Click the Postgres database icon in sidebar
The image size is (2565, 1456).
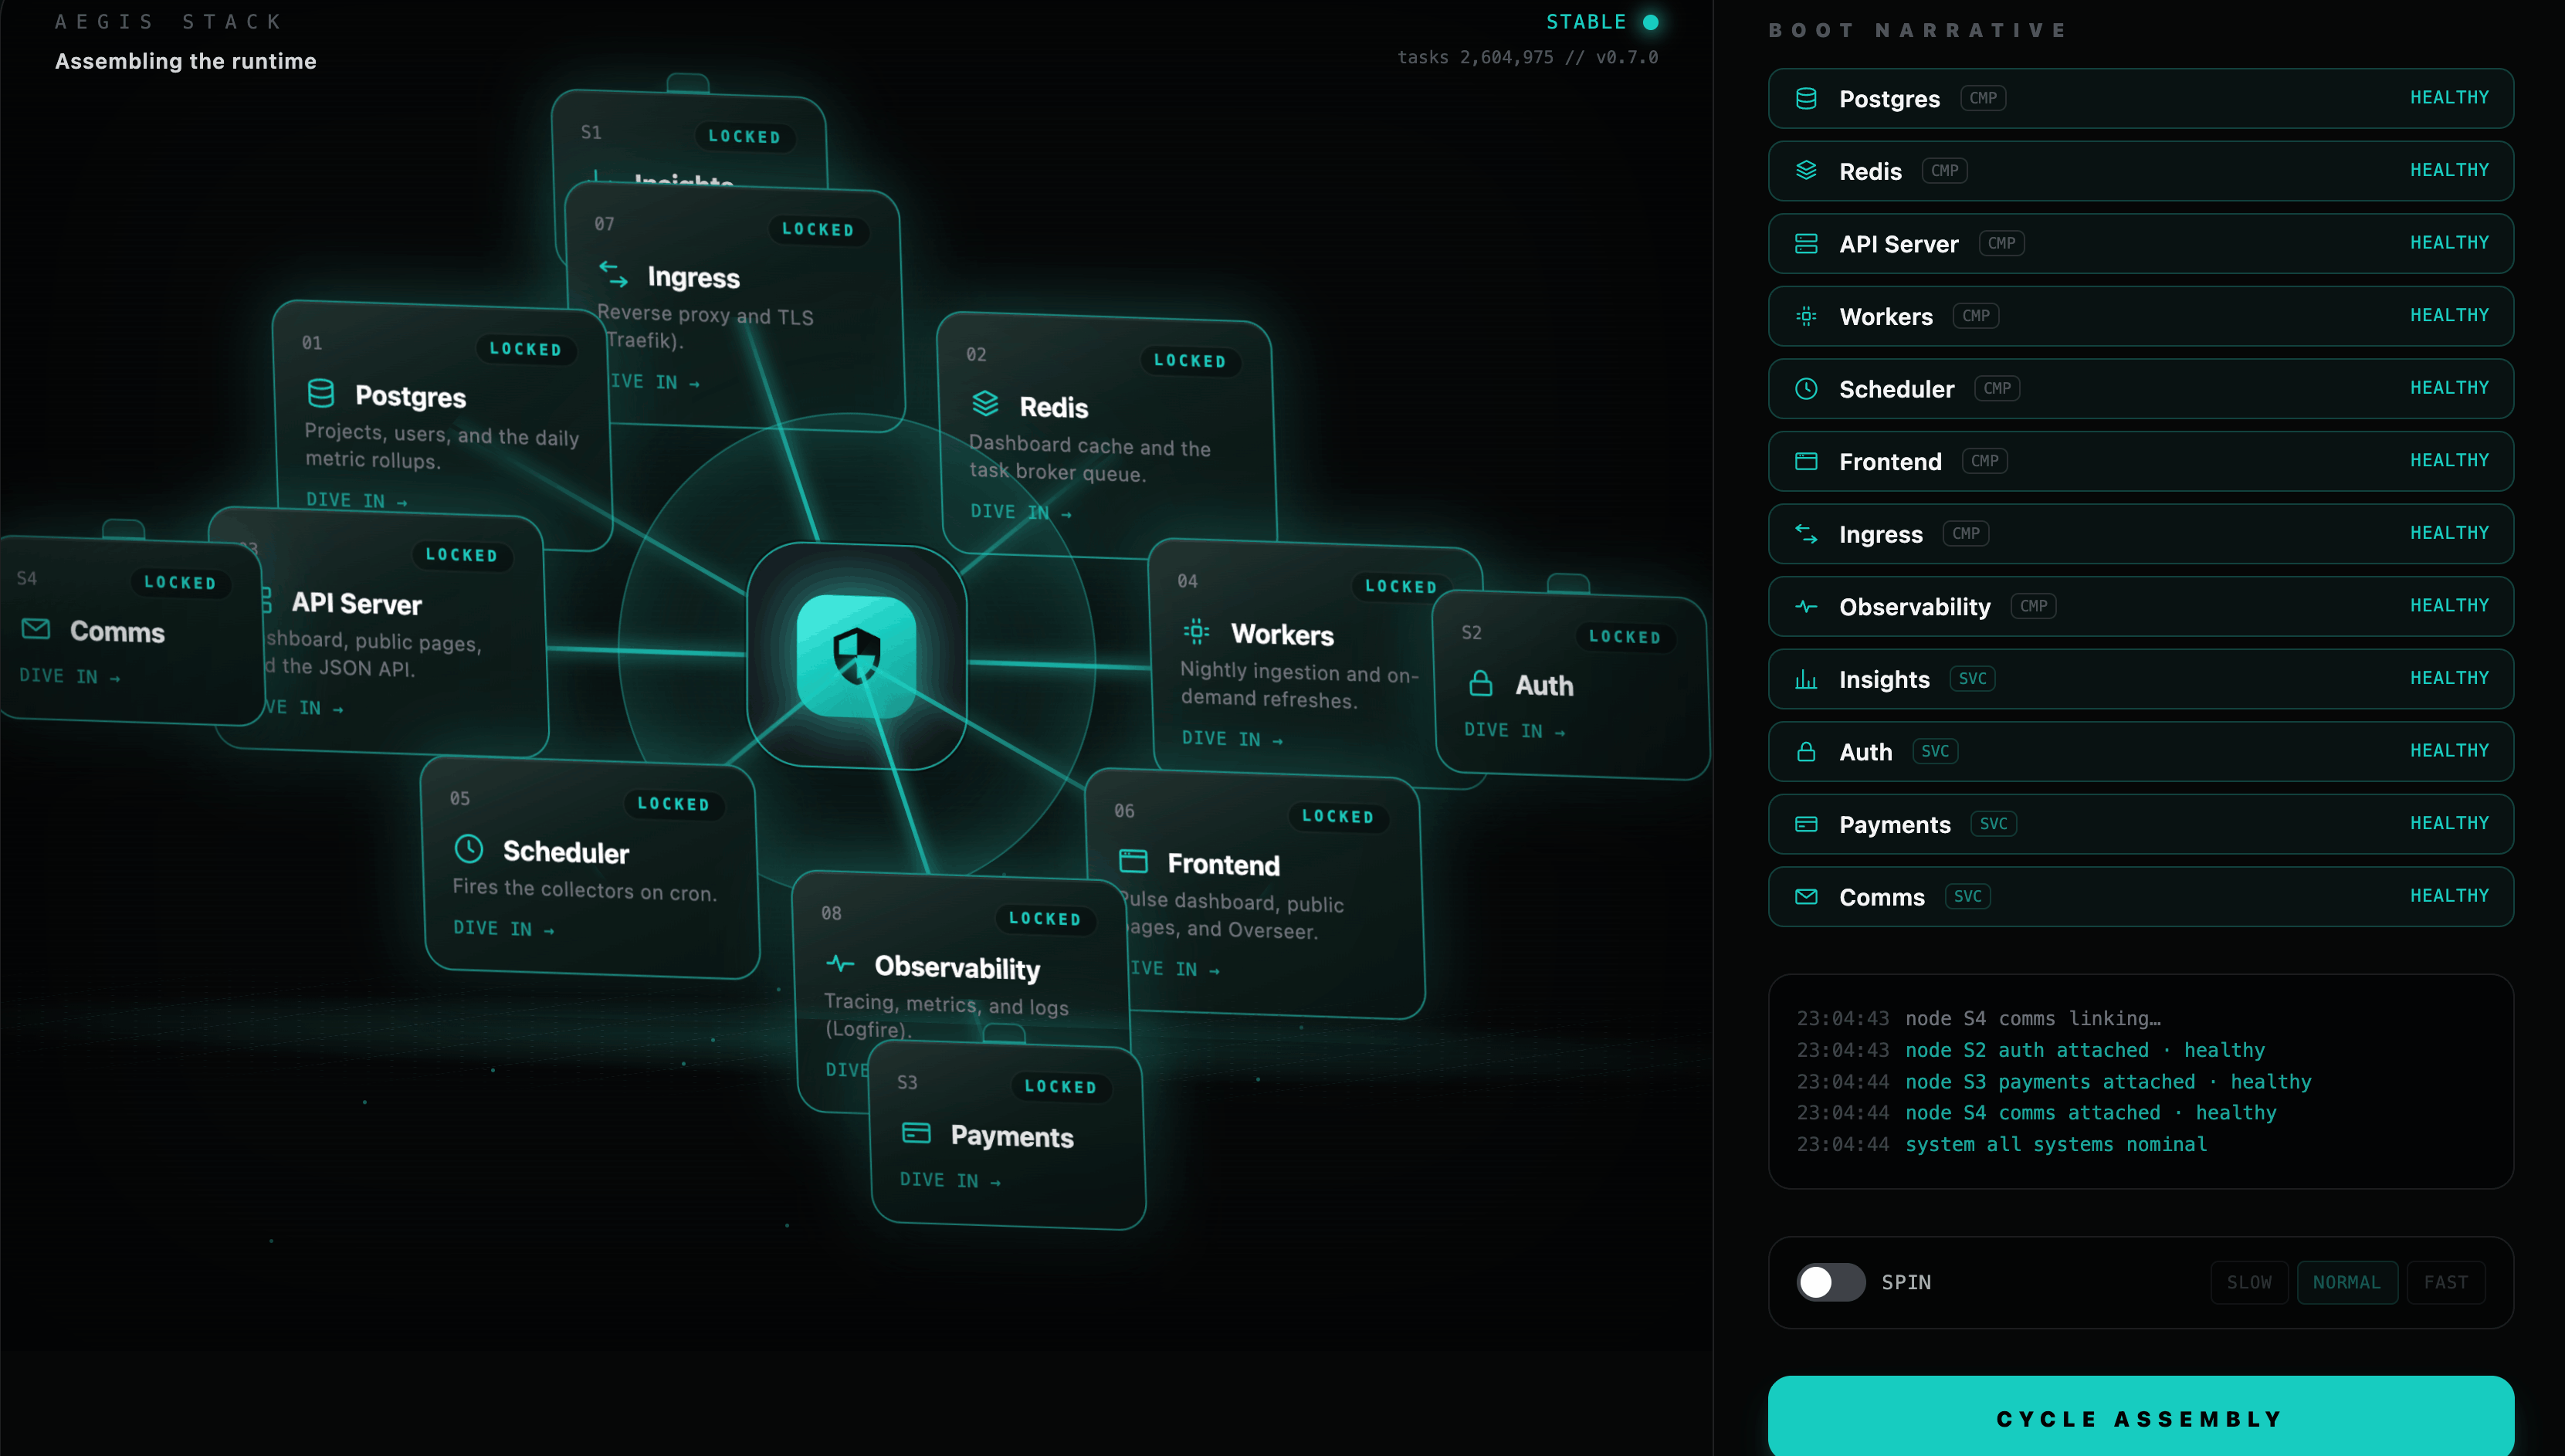coord(1806,98)
